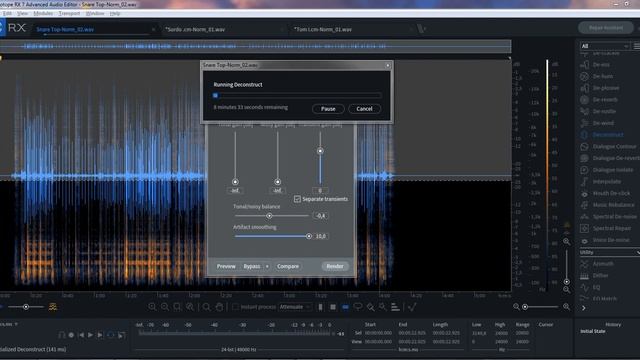Open the Dialogue Contour module
The height and width of the screenshot is (360, 640).
(x=614, y=147)
